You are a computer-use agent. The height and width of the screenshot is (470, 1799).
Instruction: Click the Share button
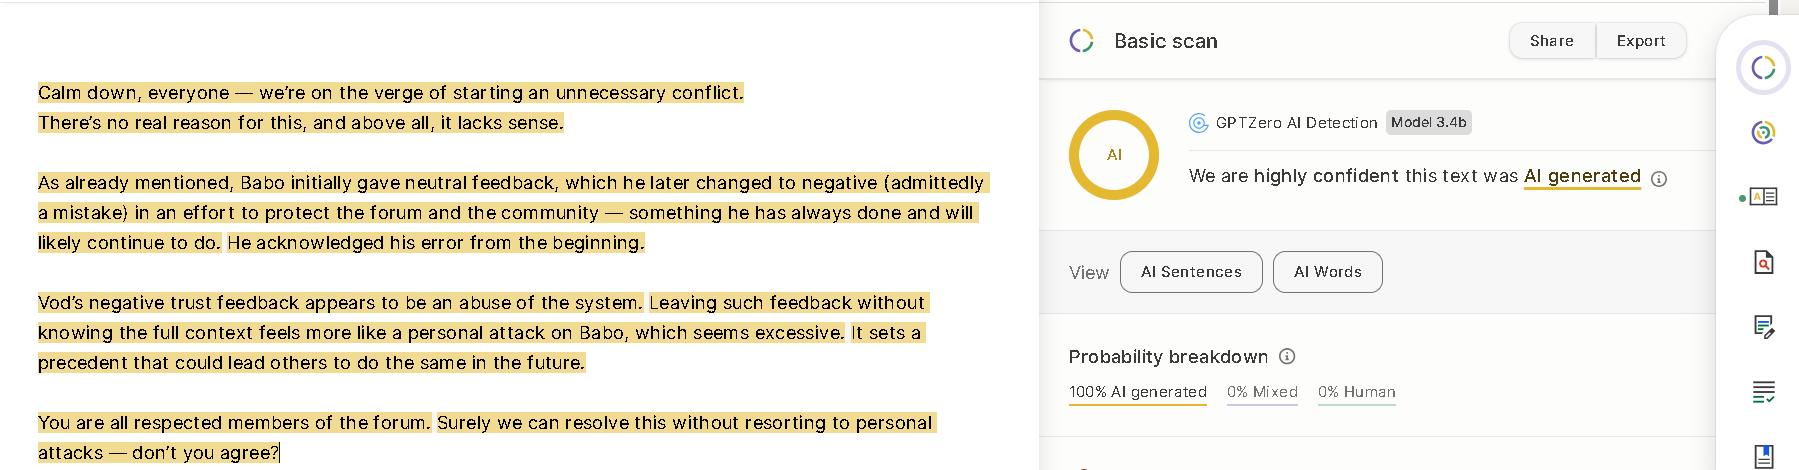pos(1552,41)
